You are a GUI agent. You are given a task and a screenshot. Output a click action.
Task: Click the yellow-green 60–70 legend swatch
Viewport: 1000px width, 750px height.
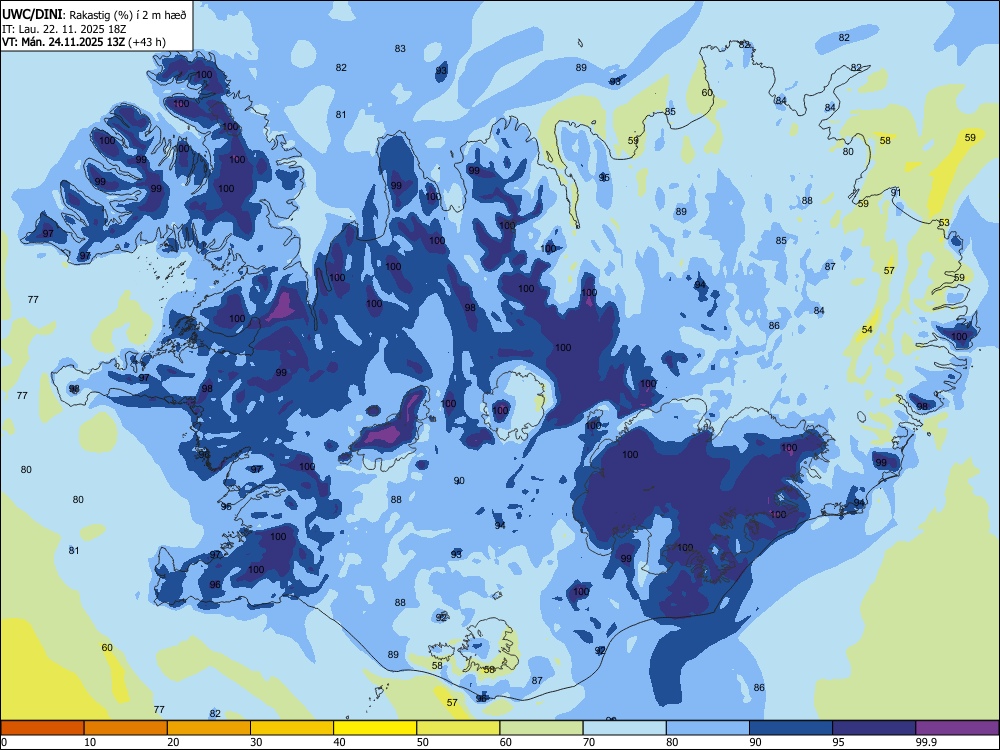[x=541, y=728]
